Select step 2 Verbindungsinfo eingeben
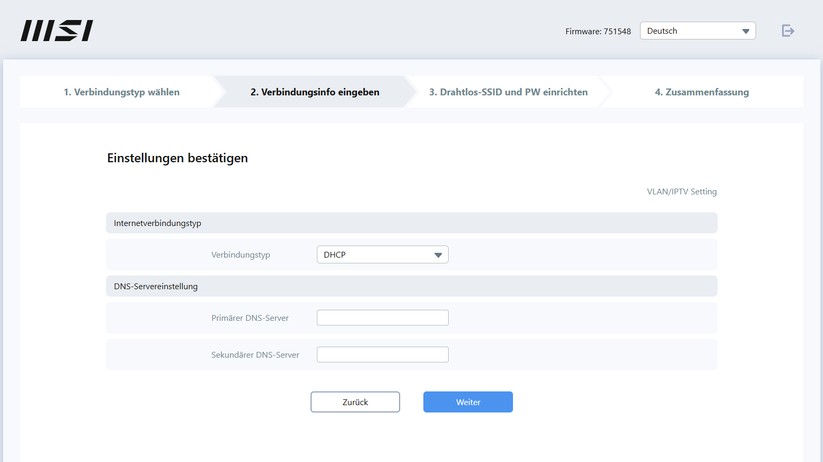The height and width of the screenshot is (462, 823). [314, 92]
